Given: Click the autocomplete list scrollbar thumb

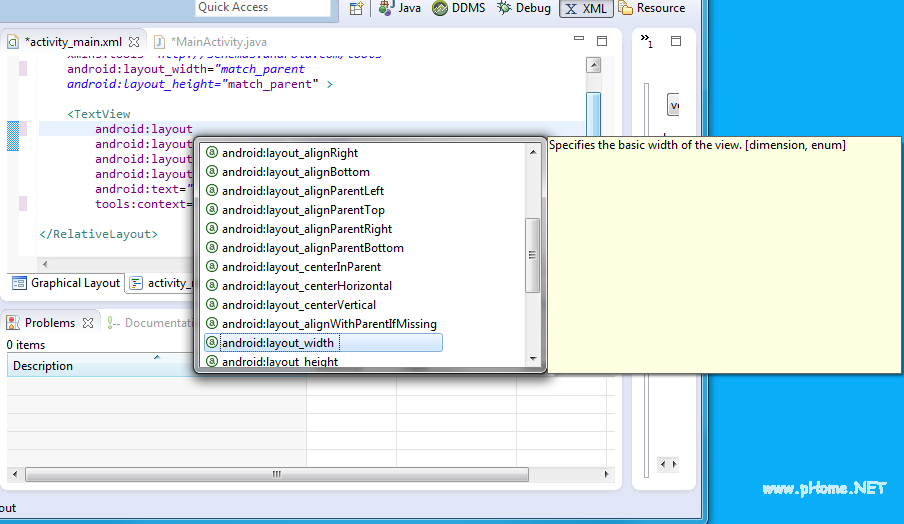Looking at the screenshot, I should (x=532, y=255).
